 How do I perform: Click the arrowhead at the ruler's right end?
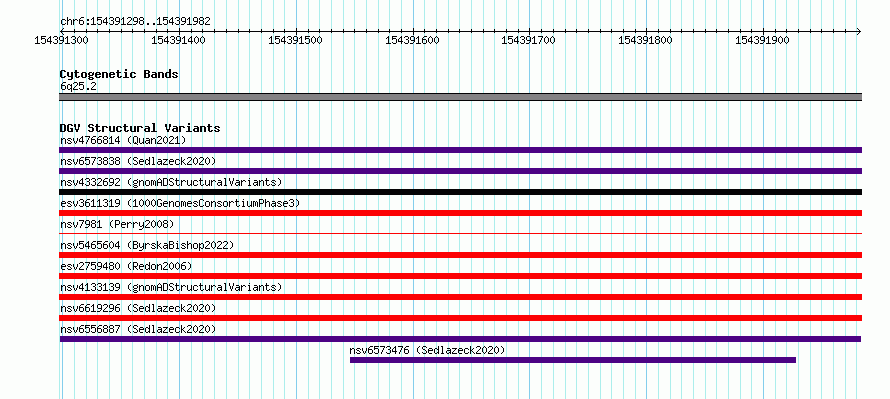(x=858, y=31)
